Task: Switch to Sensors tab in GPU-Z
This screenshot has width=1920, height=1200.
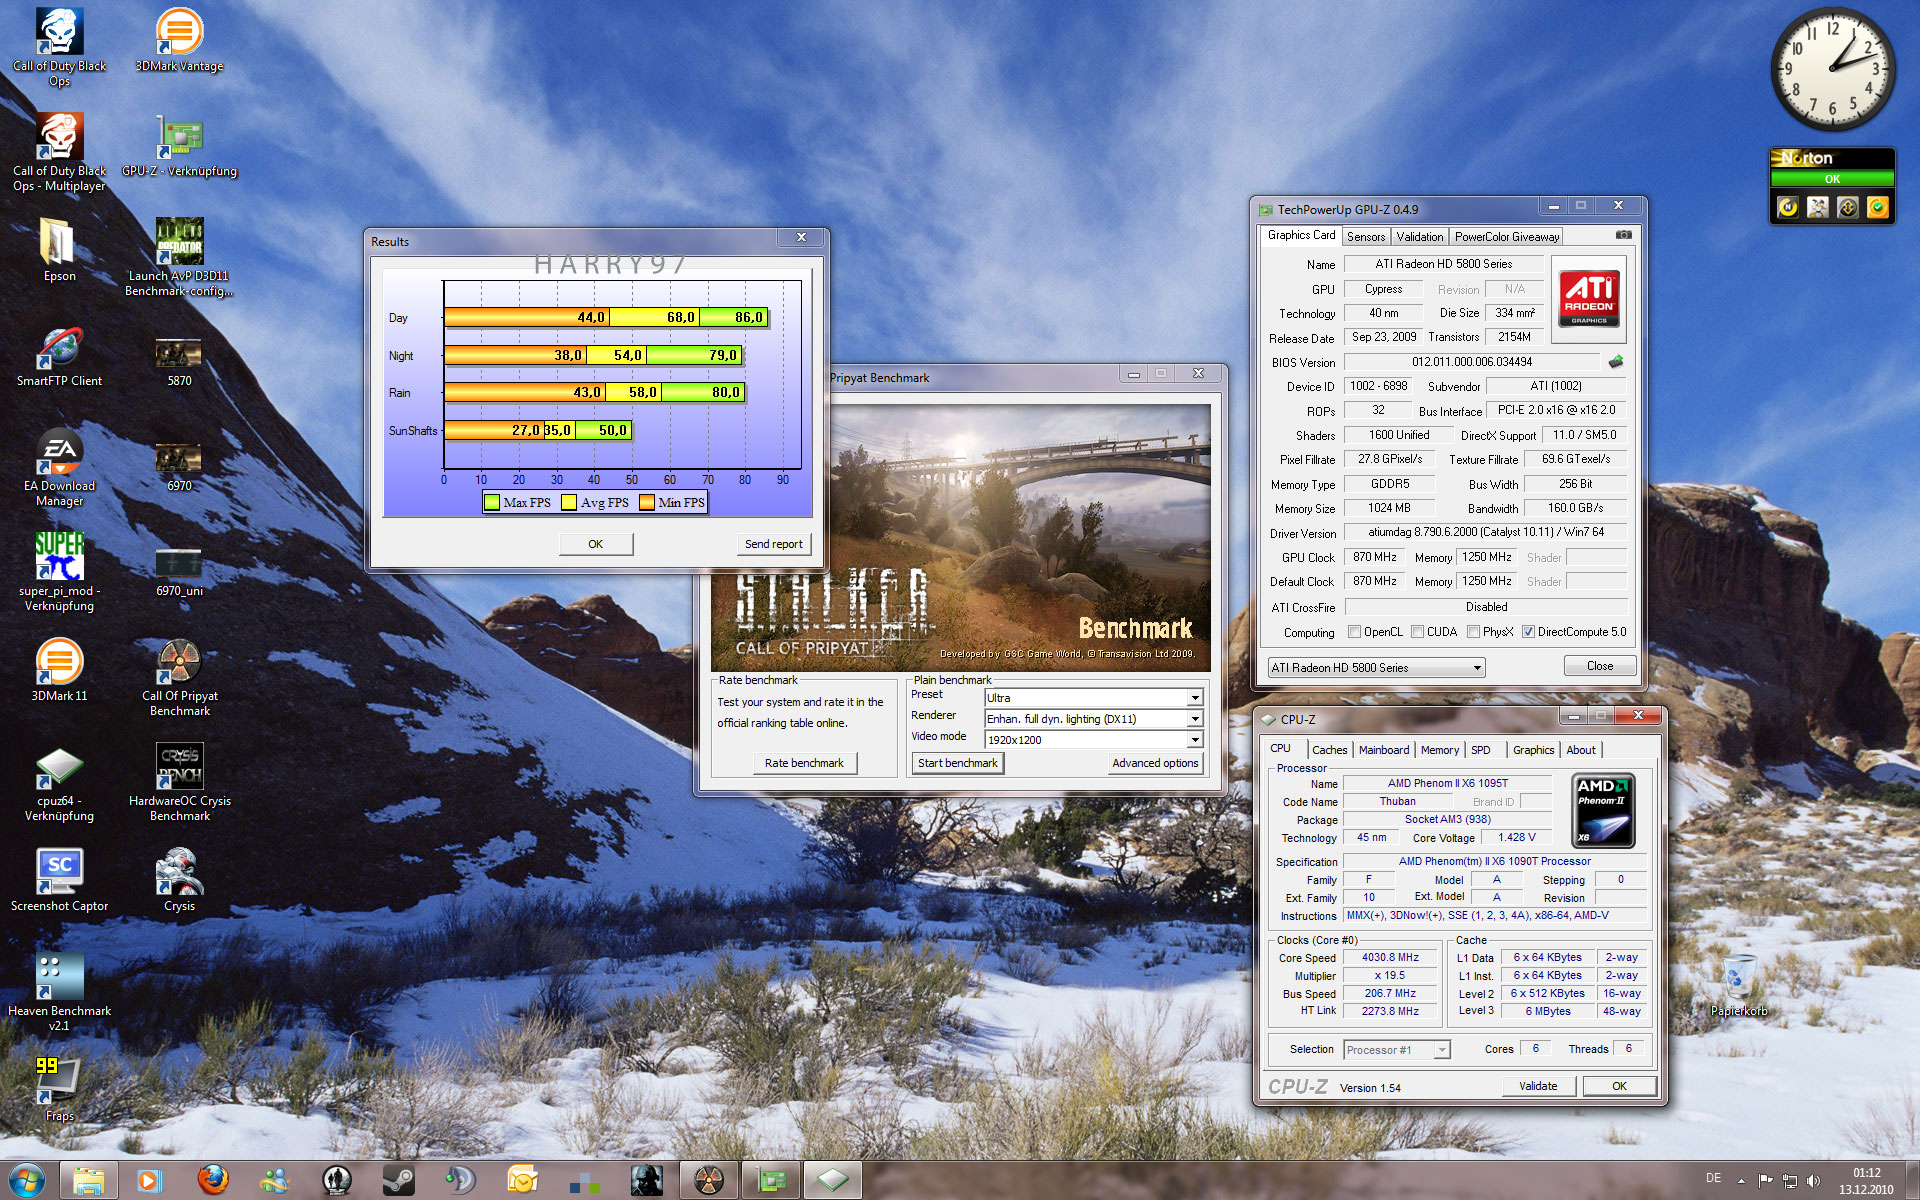Action: [x=1365, y=237]
